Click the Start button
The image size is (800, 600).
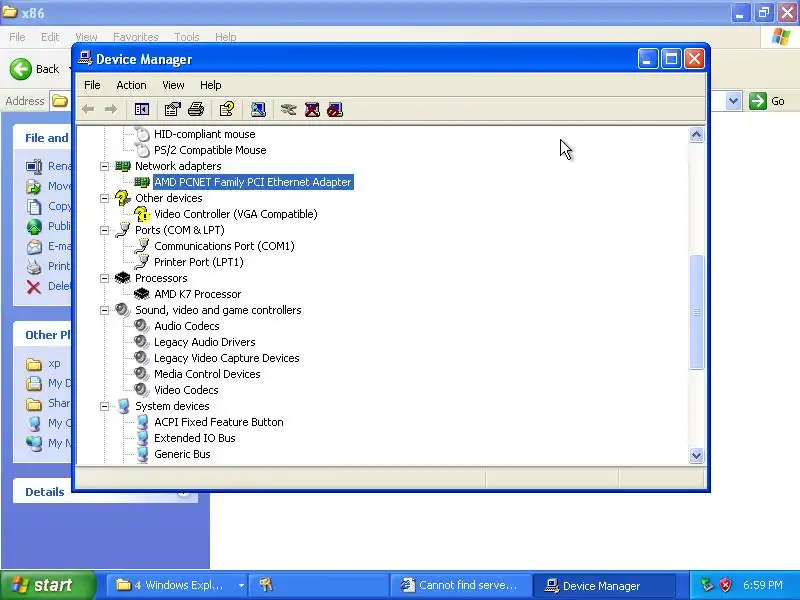click(48, 585)
